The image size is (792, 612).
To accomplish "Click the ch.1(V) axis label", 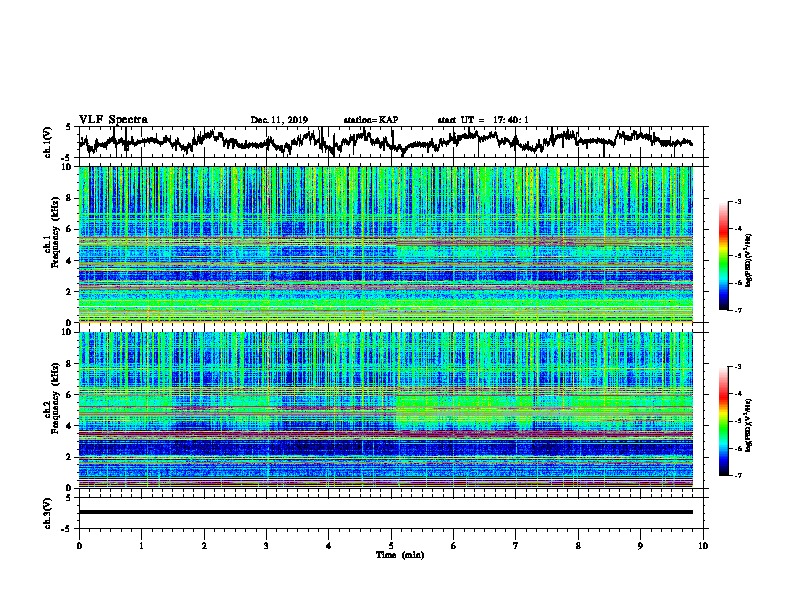I will (48, 142).
